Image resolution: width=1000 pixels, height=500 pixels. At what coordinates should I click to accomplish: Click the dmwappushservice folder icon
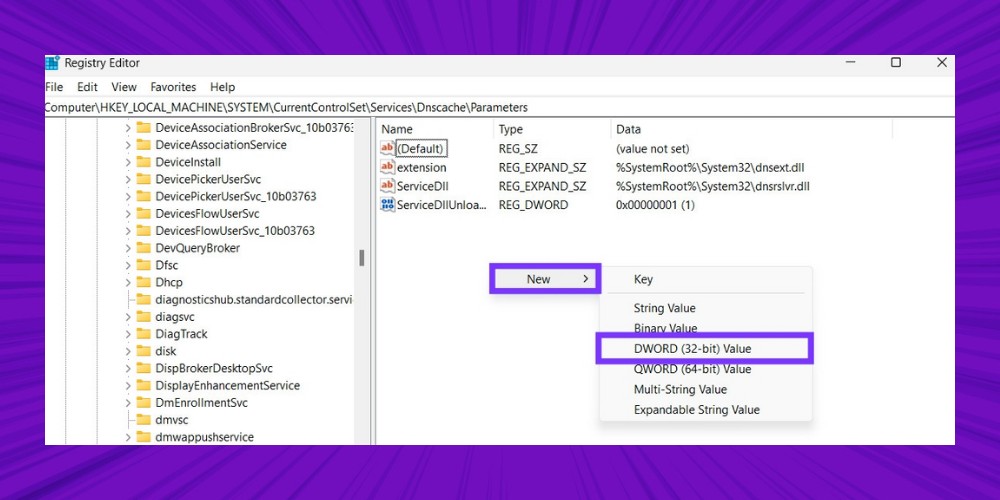point(143,438)
